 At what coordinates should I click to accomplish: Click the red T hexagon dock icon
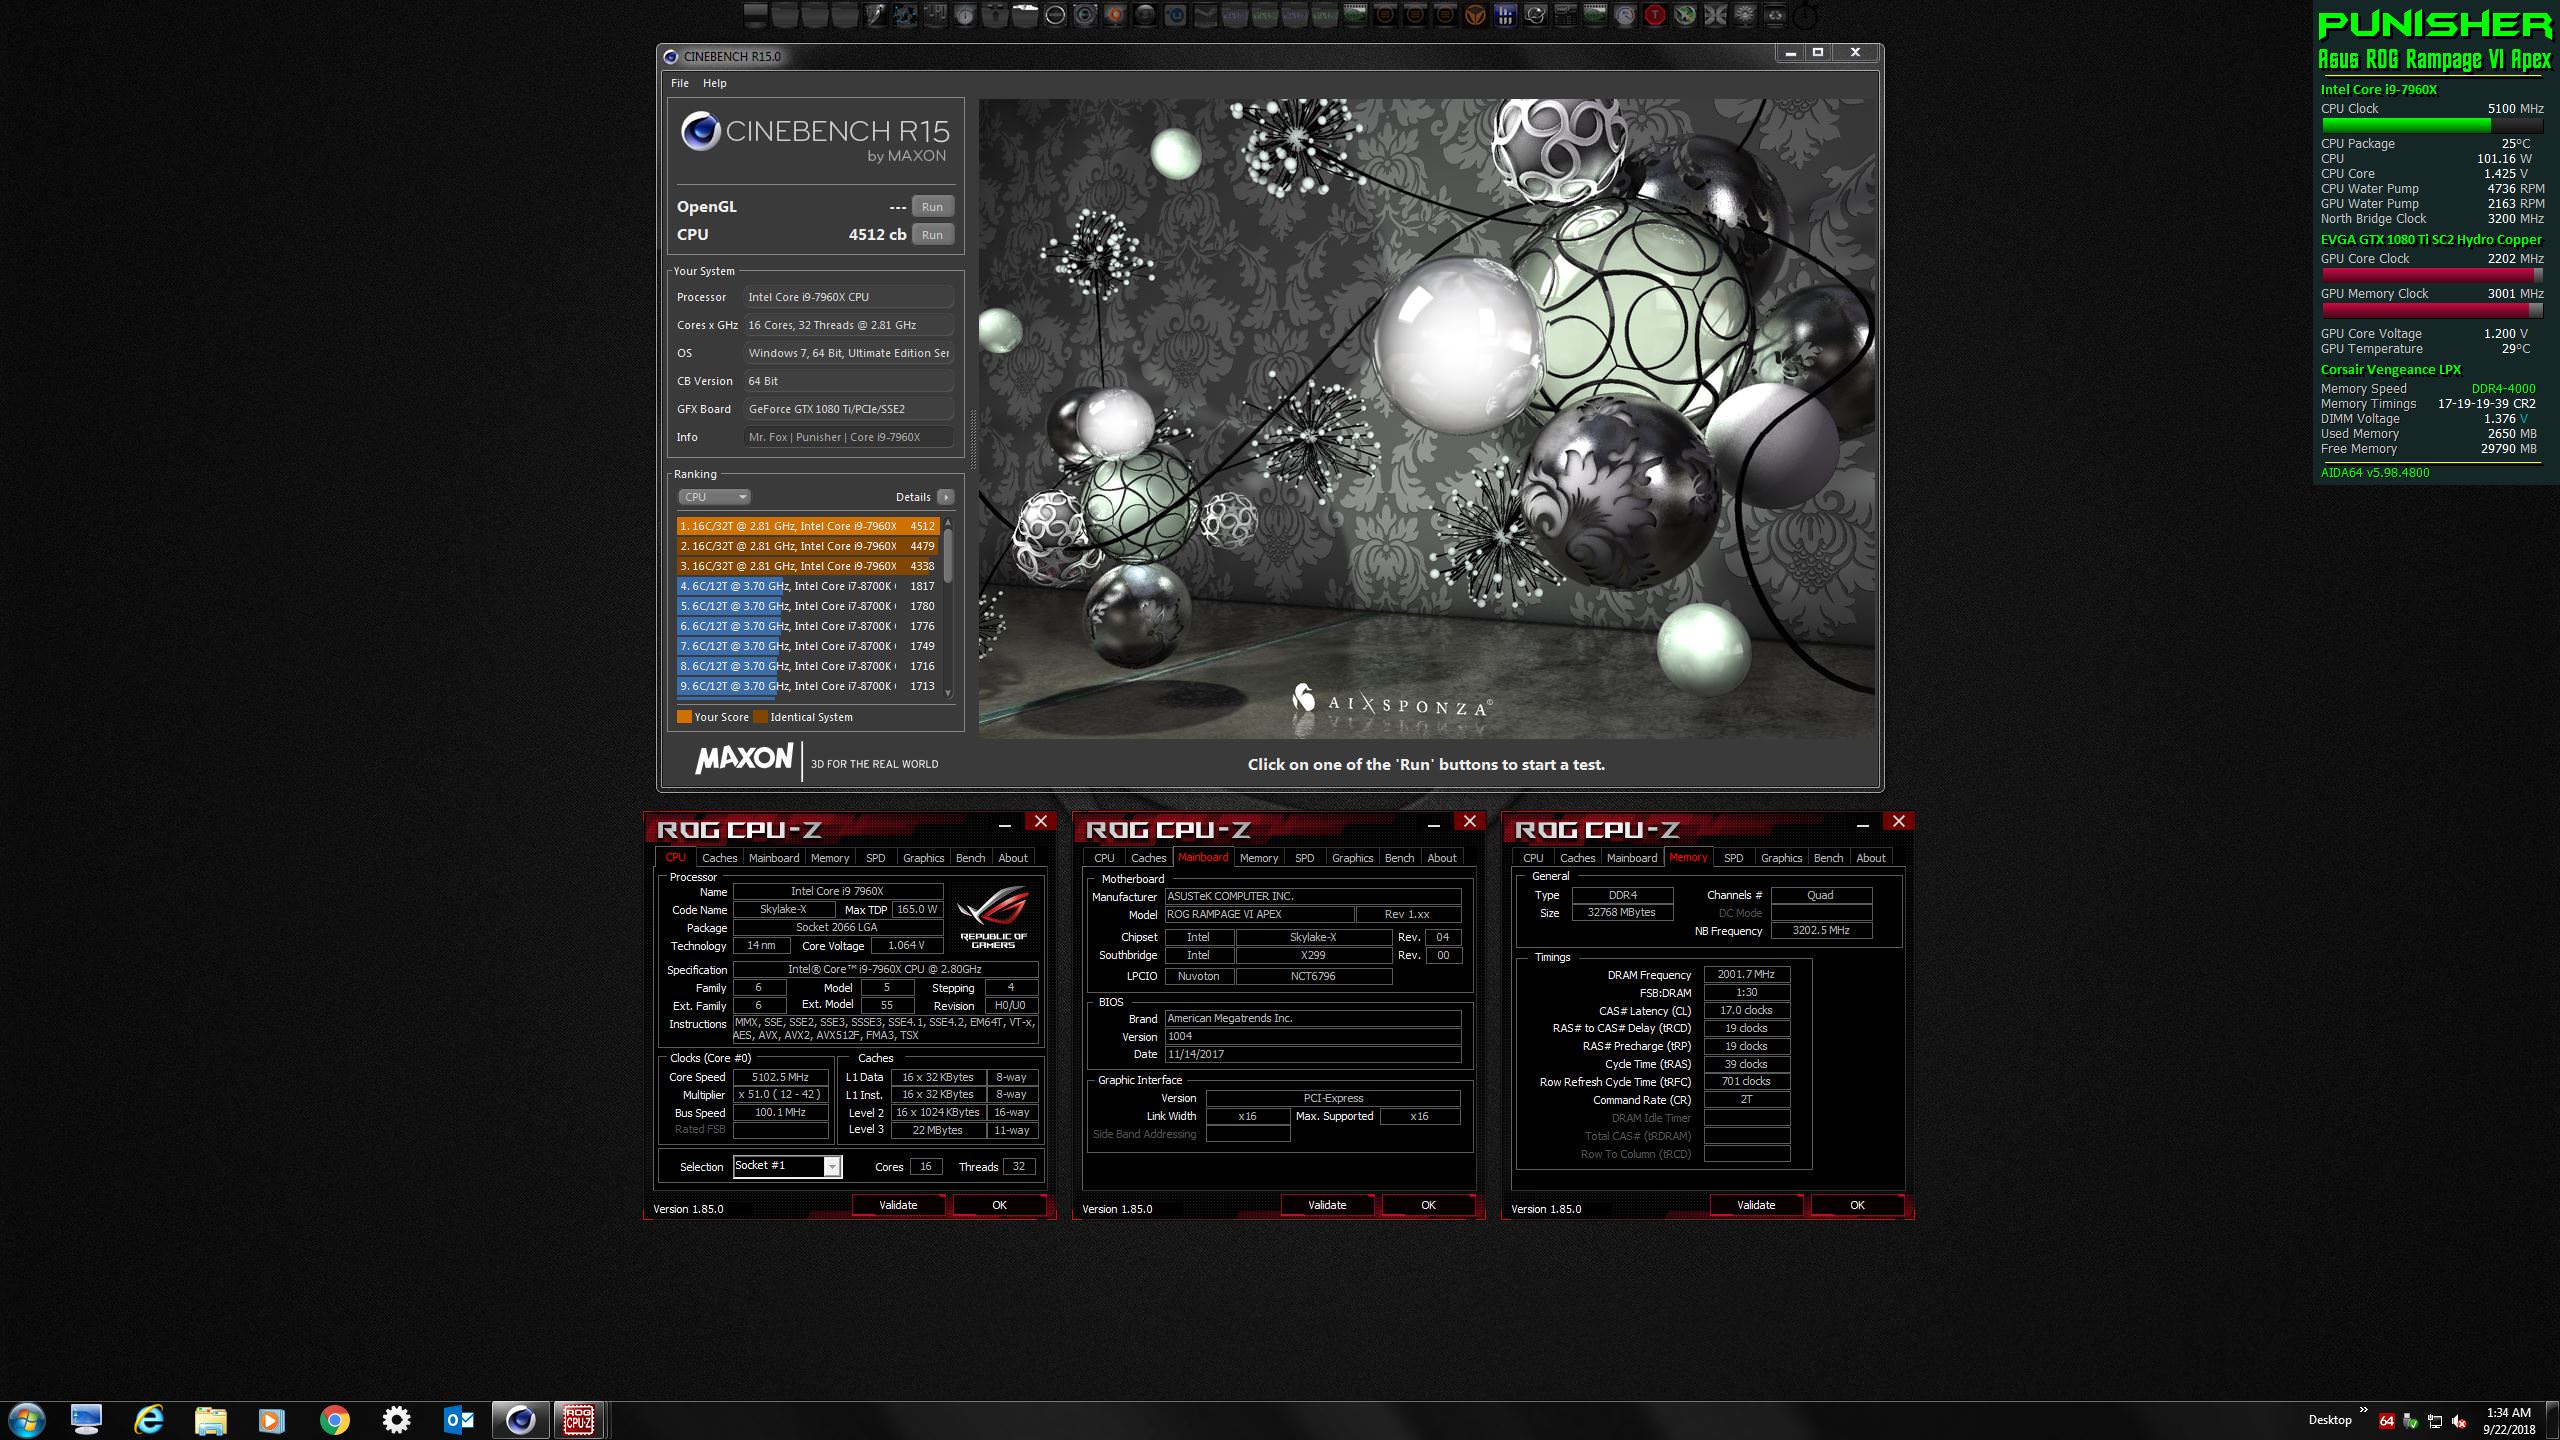point(1655,15)
